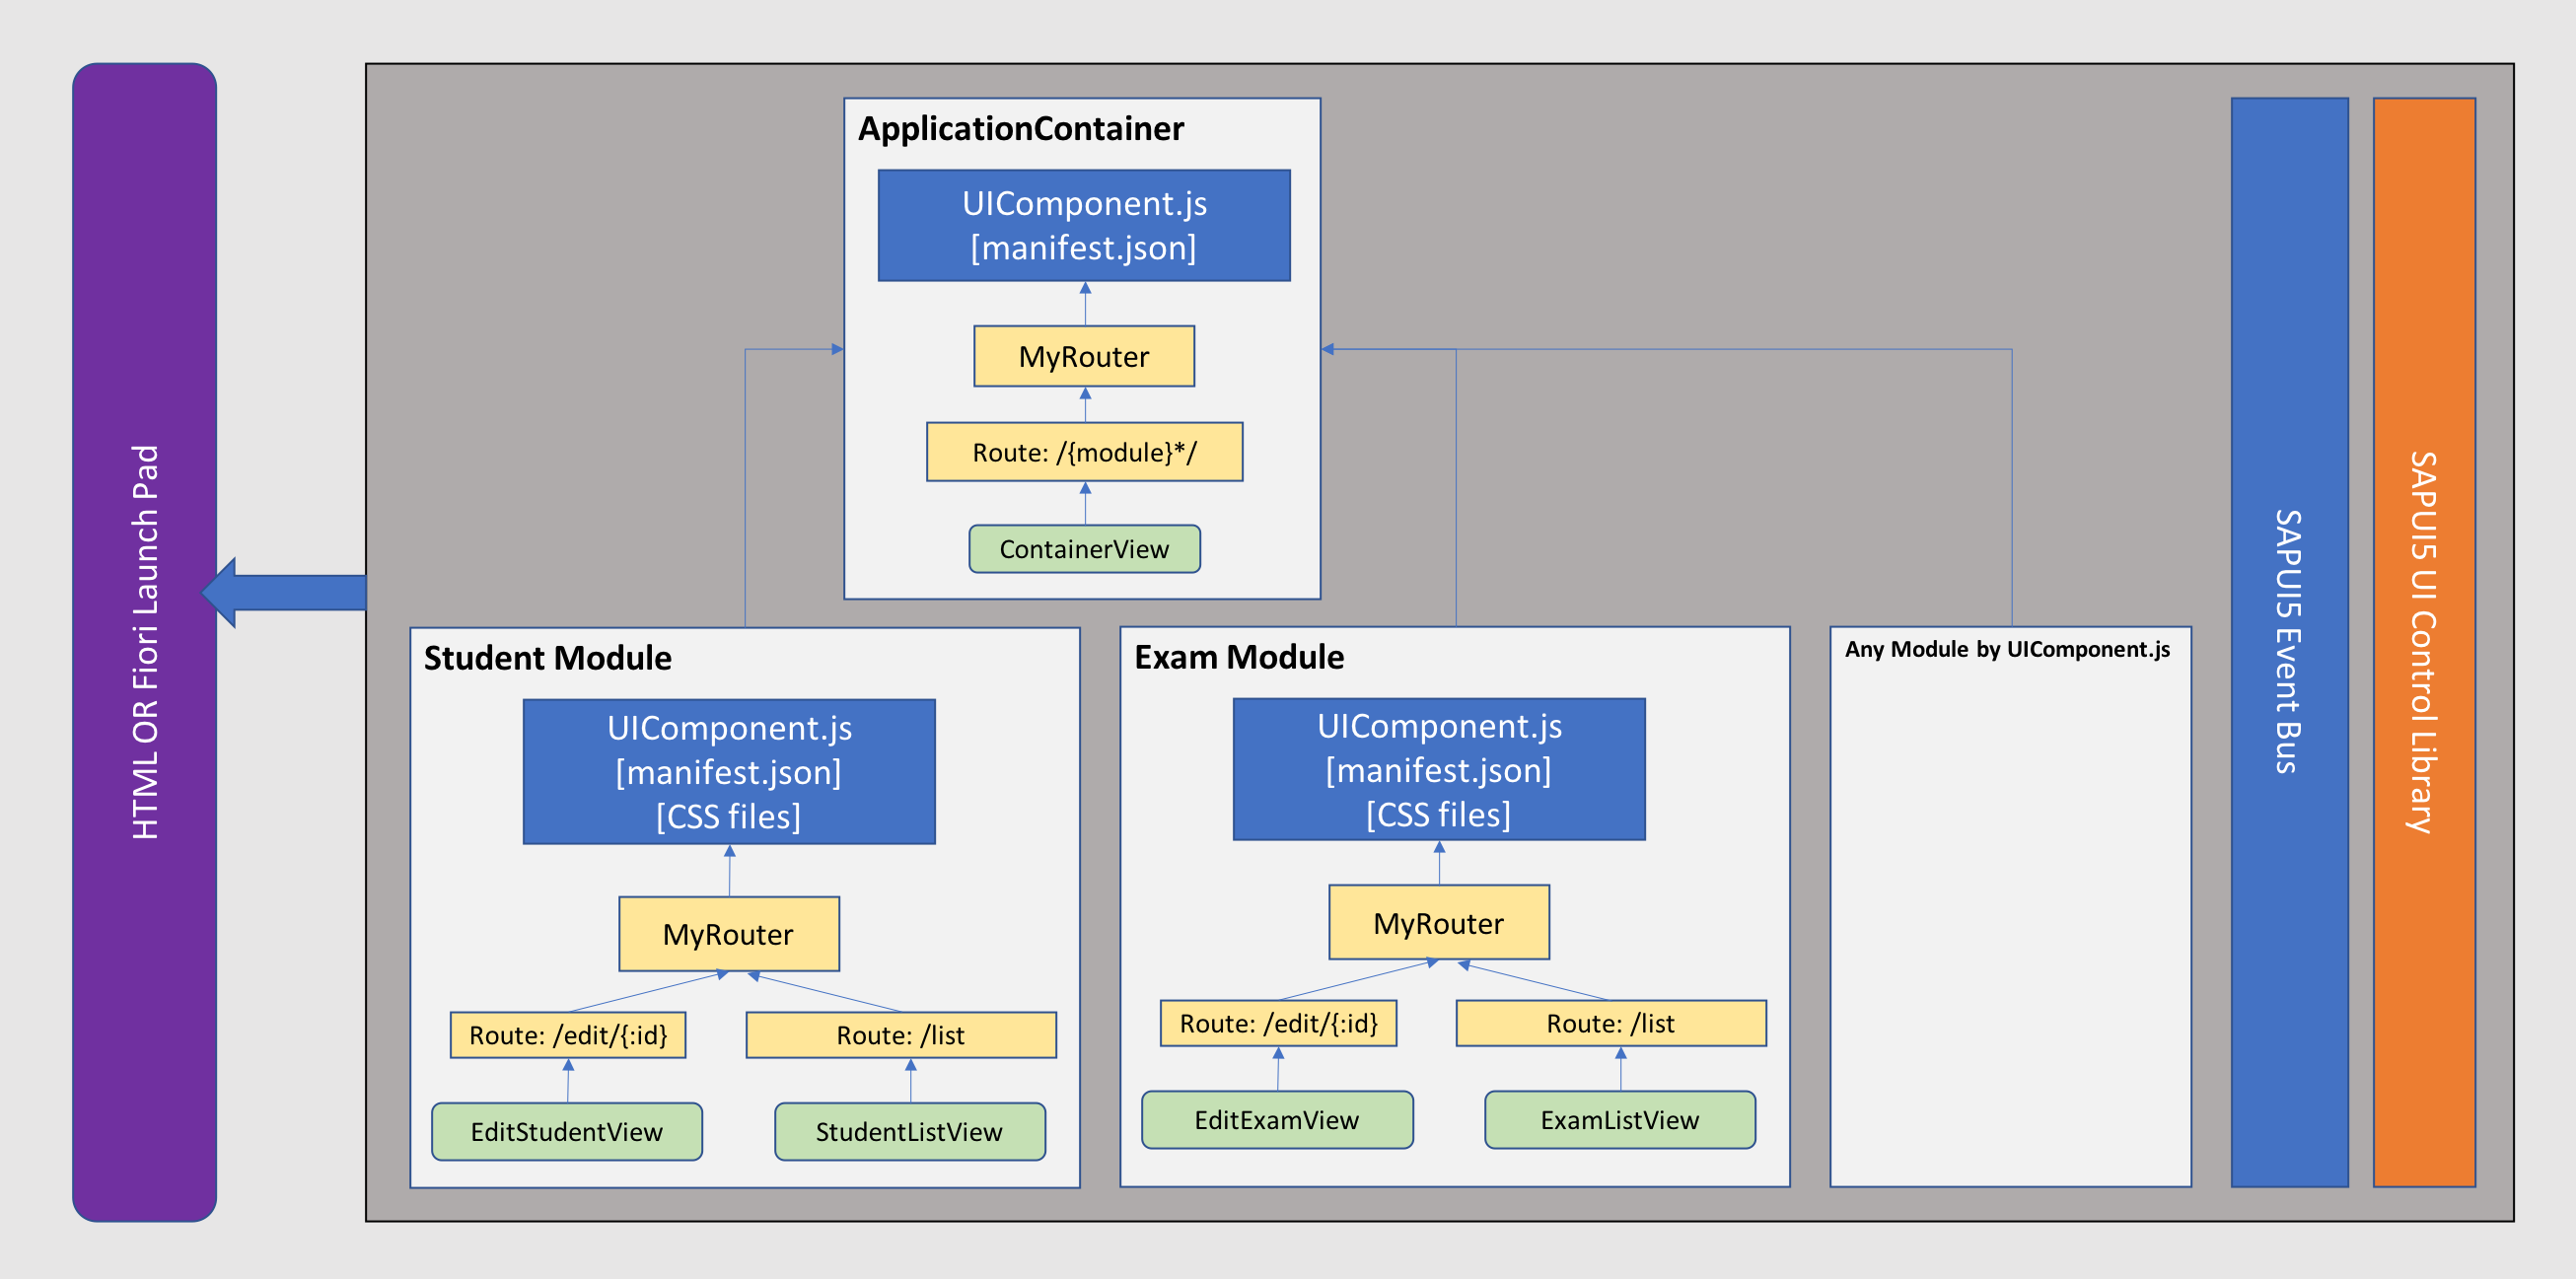The image size is (2576, 1279).
Task: Select the ContainerView node in ApplicationContainer
Action: click(x=1083, y=549)
